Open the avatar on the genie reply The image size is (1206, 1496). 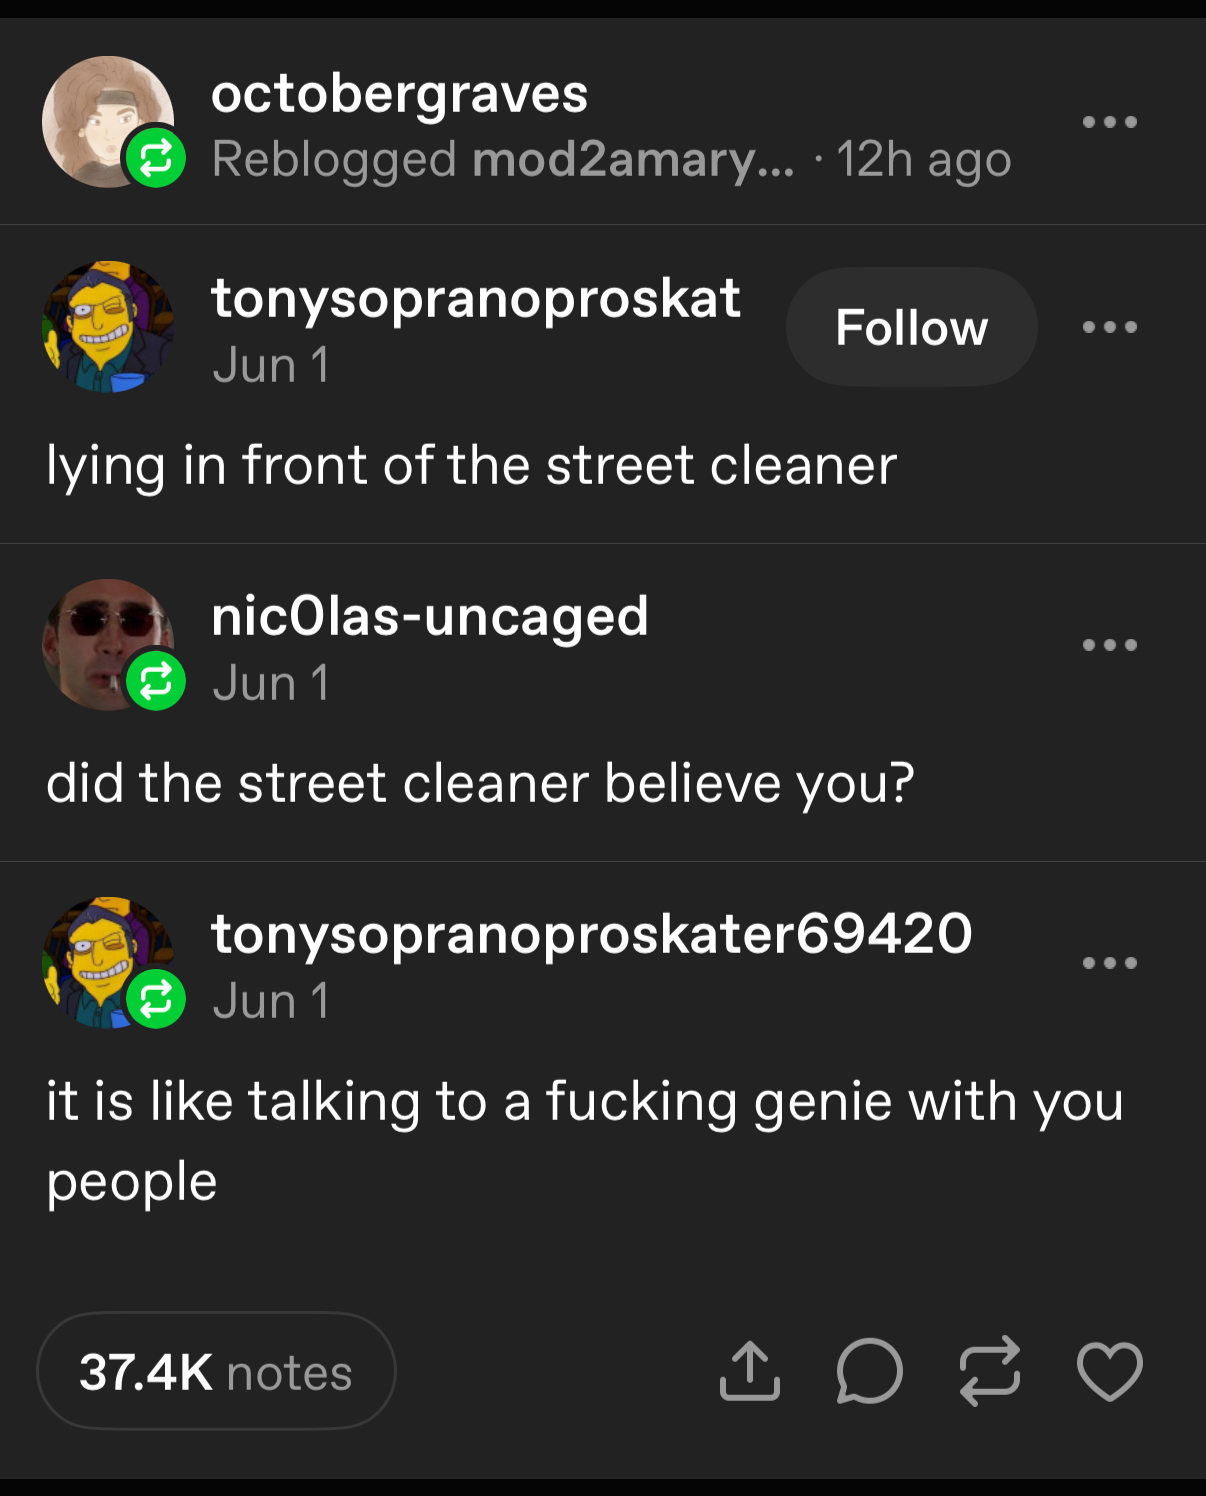click(x=107, y=963)
